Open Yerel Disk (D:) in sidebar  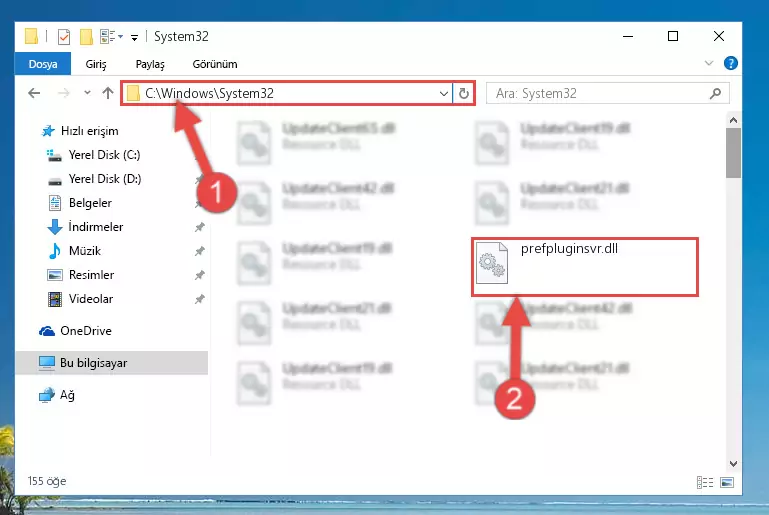point(104,179)
